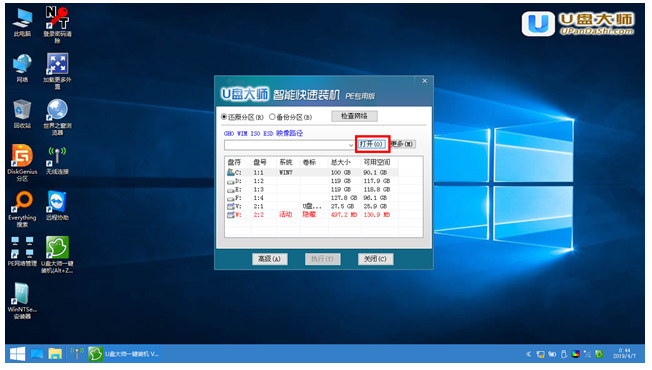The width and height of the screenshot is (652, 370).
Task: Select the E: drive row in list
Action: [312, 189]
